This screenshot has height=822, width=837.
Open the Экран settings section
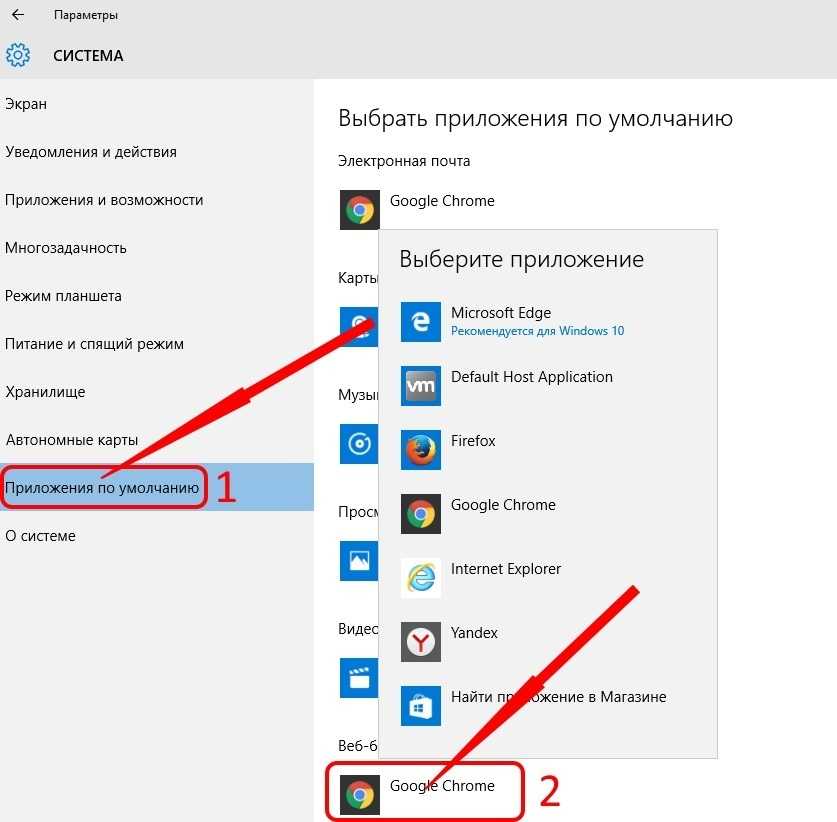157,104
